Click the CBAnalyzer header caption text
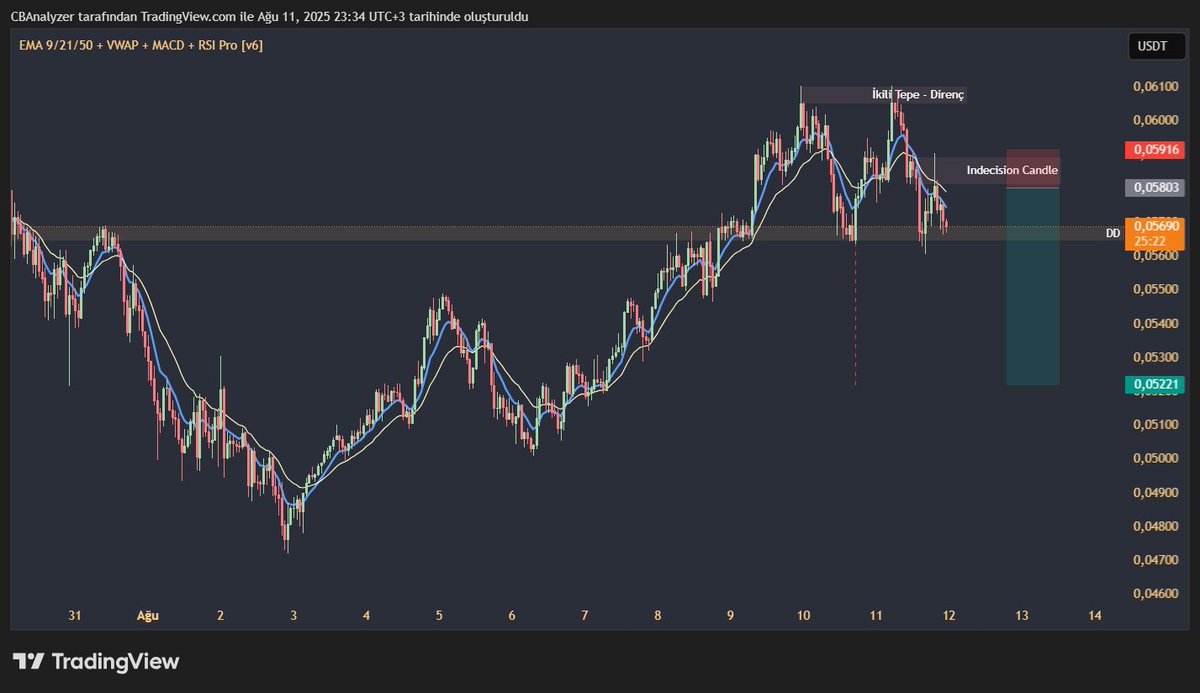This screenshot has width=1200, height=693. point(269,16)
